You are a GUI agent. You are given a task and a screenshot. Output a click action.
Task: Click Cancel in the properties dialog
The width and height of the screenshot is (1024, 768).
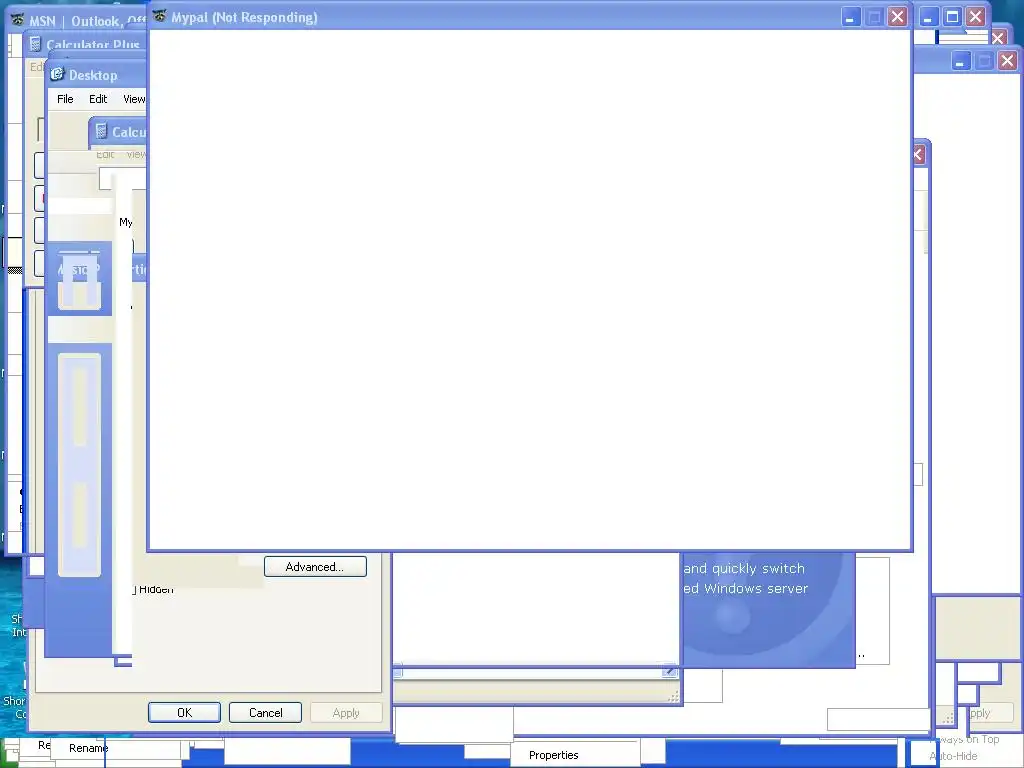pyautogui.click(x=265, y=712)
